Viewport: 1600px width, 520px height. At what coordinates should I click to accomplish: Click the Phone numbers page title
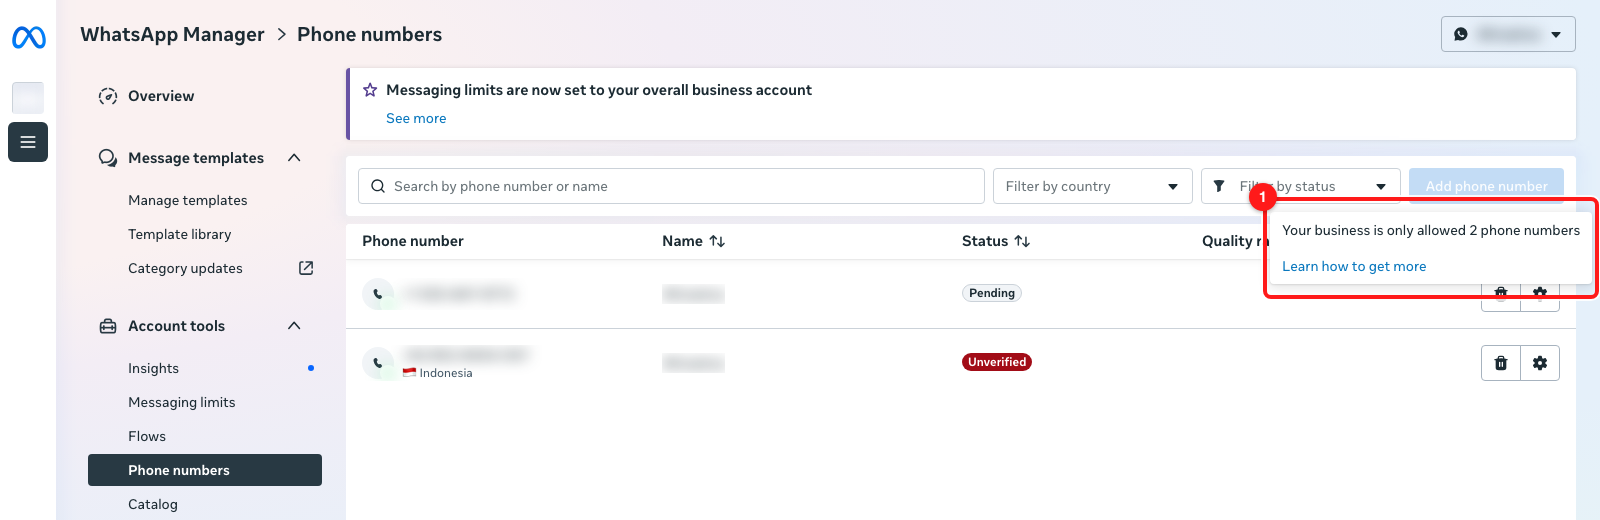(369, 34)
